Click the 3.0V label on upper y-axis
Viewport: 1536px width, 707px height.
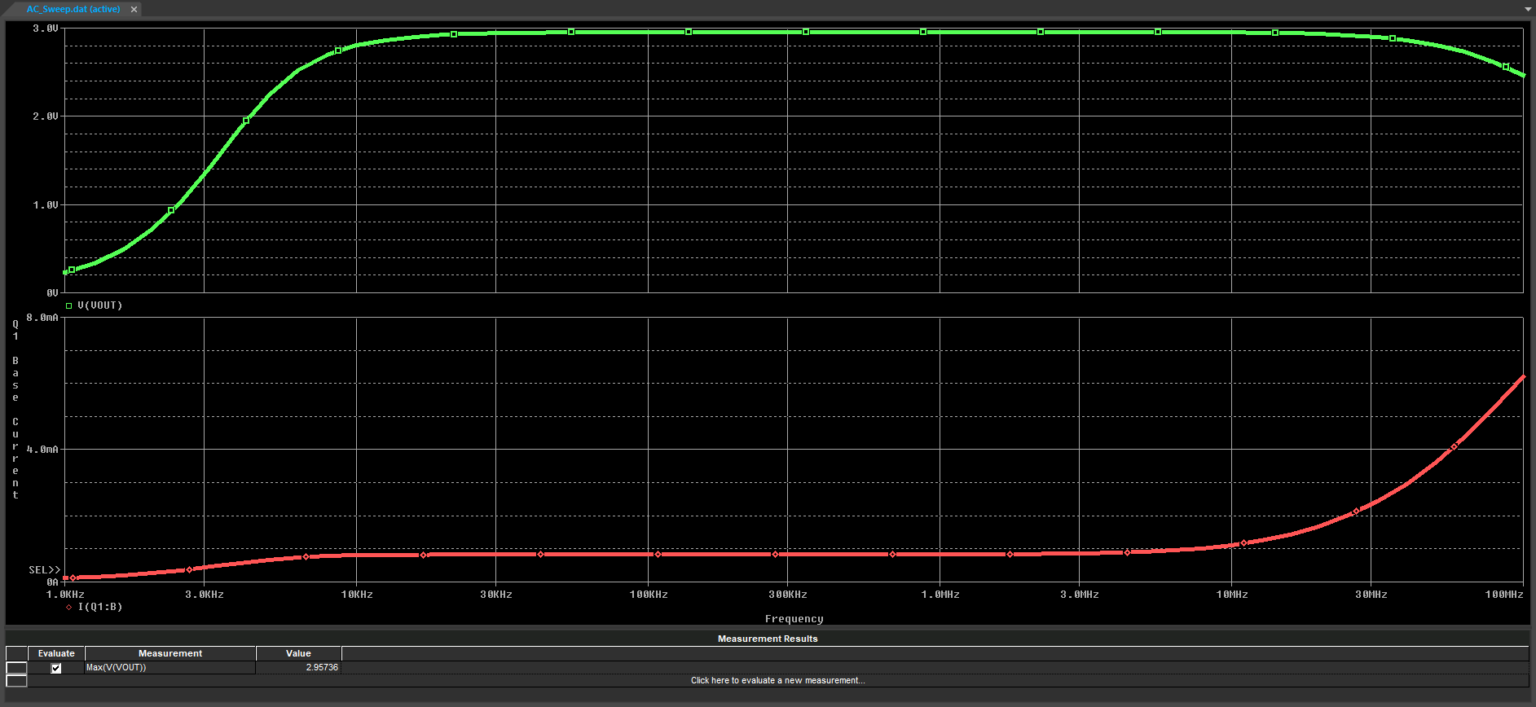tap(46, 28)
